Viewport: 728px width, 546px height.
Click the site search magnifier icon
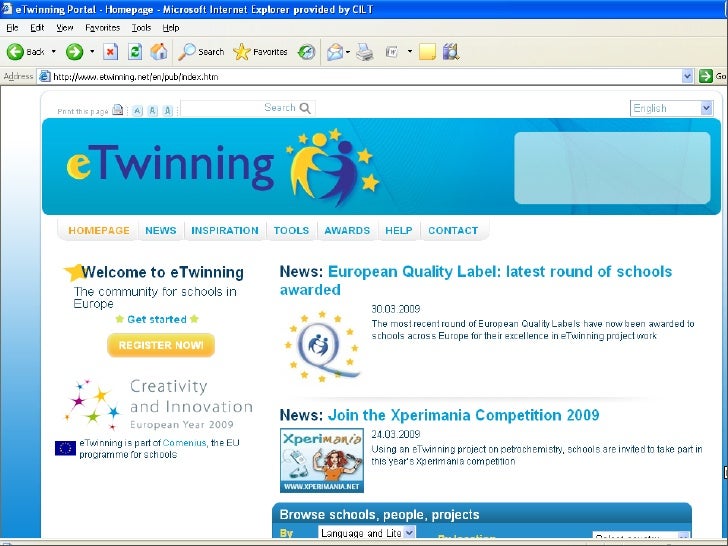305,108
